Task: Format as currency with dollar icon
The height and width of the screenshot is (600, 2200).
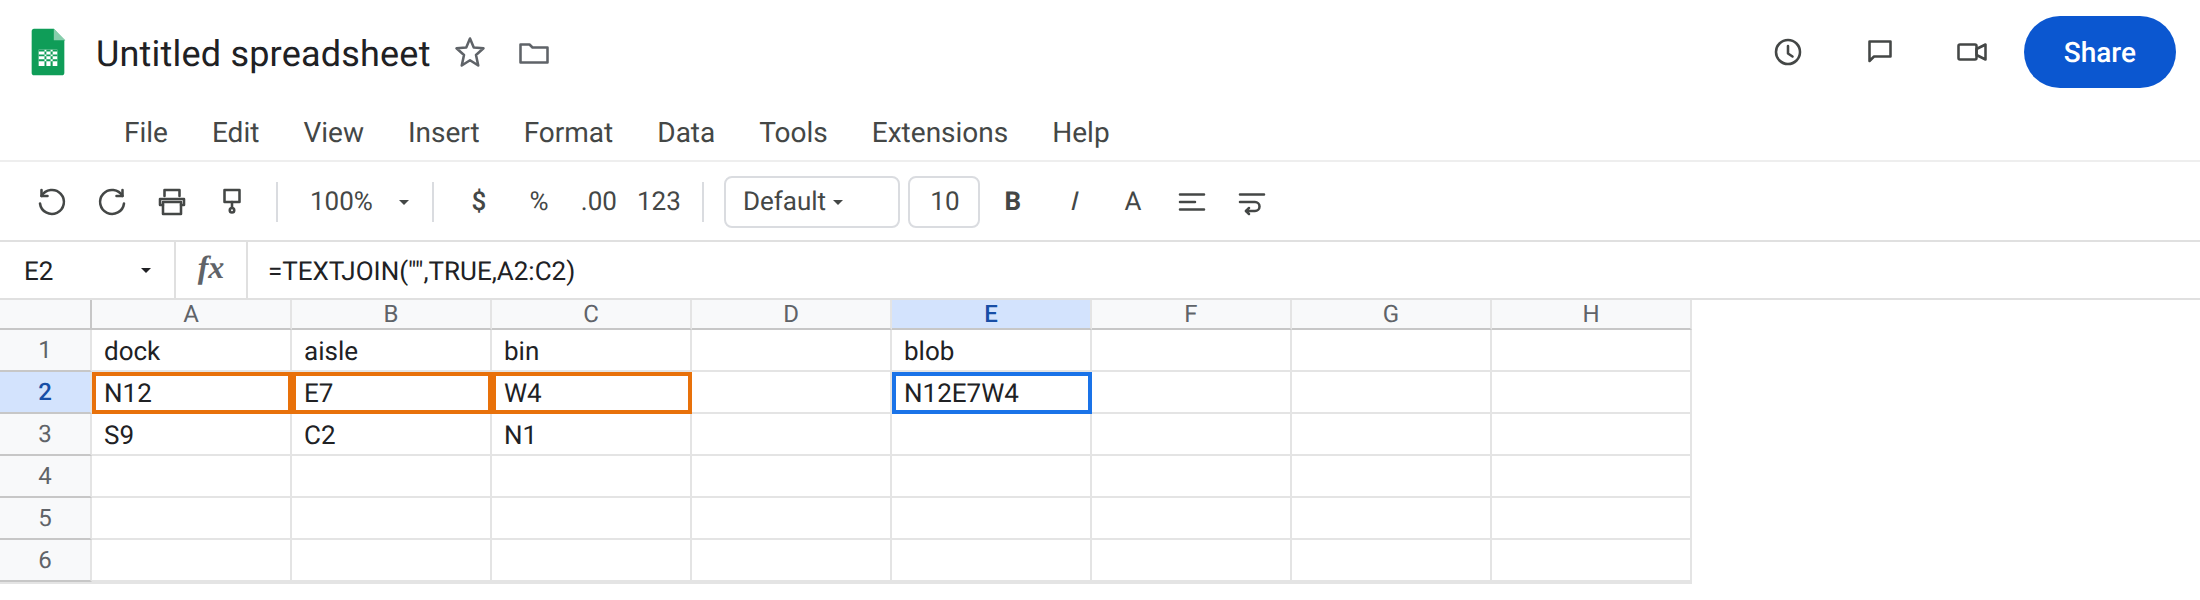Action: coord(479,202)
